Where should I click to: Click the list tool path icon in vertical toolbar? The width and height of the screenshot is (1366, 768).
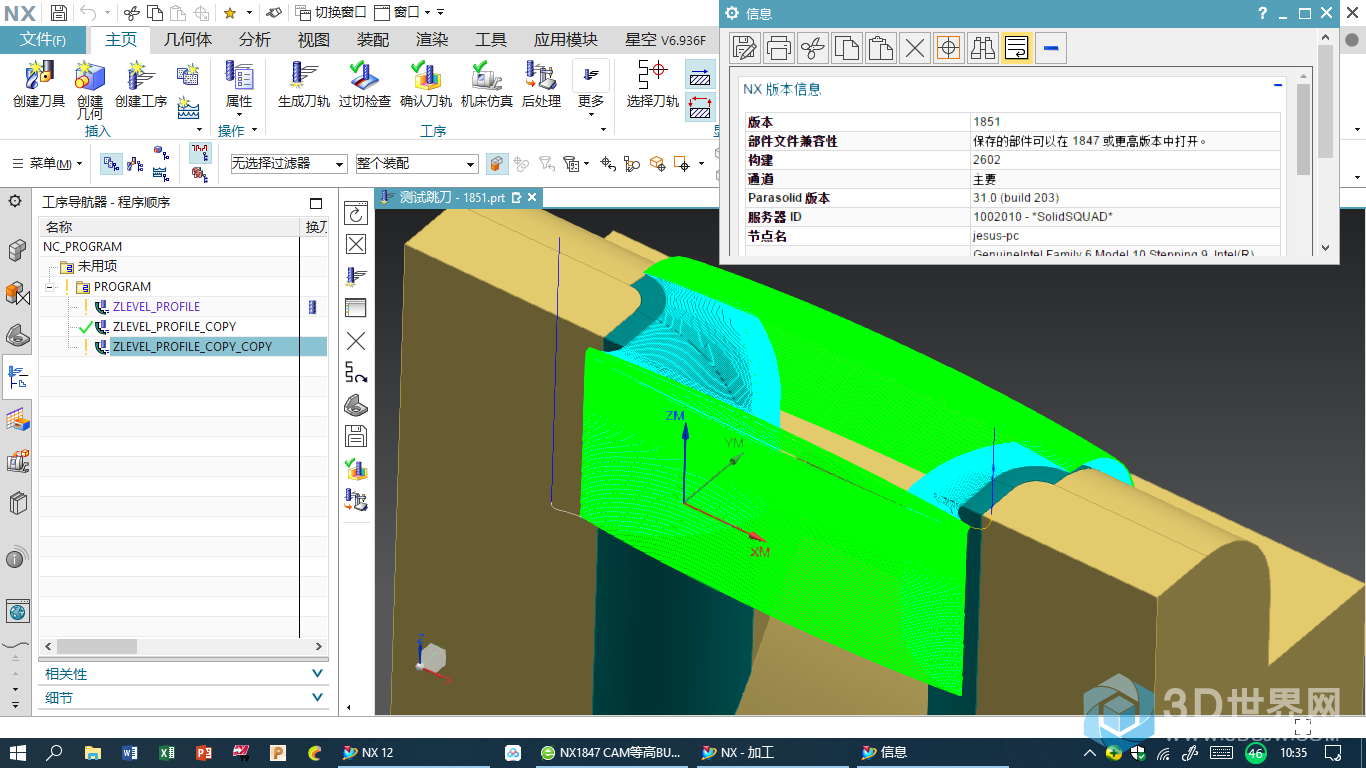coord(356,308)
